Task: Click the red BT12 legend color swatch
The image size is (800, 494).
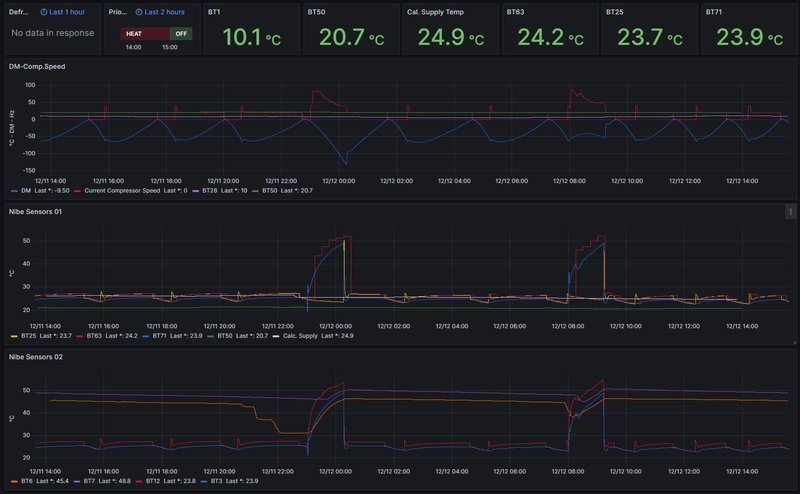Action: click(x=139, y=481)
